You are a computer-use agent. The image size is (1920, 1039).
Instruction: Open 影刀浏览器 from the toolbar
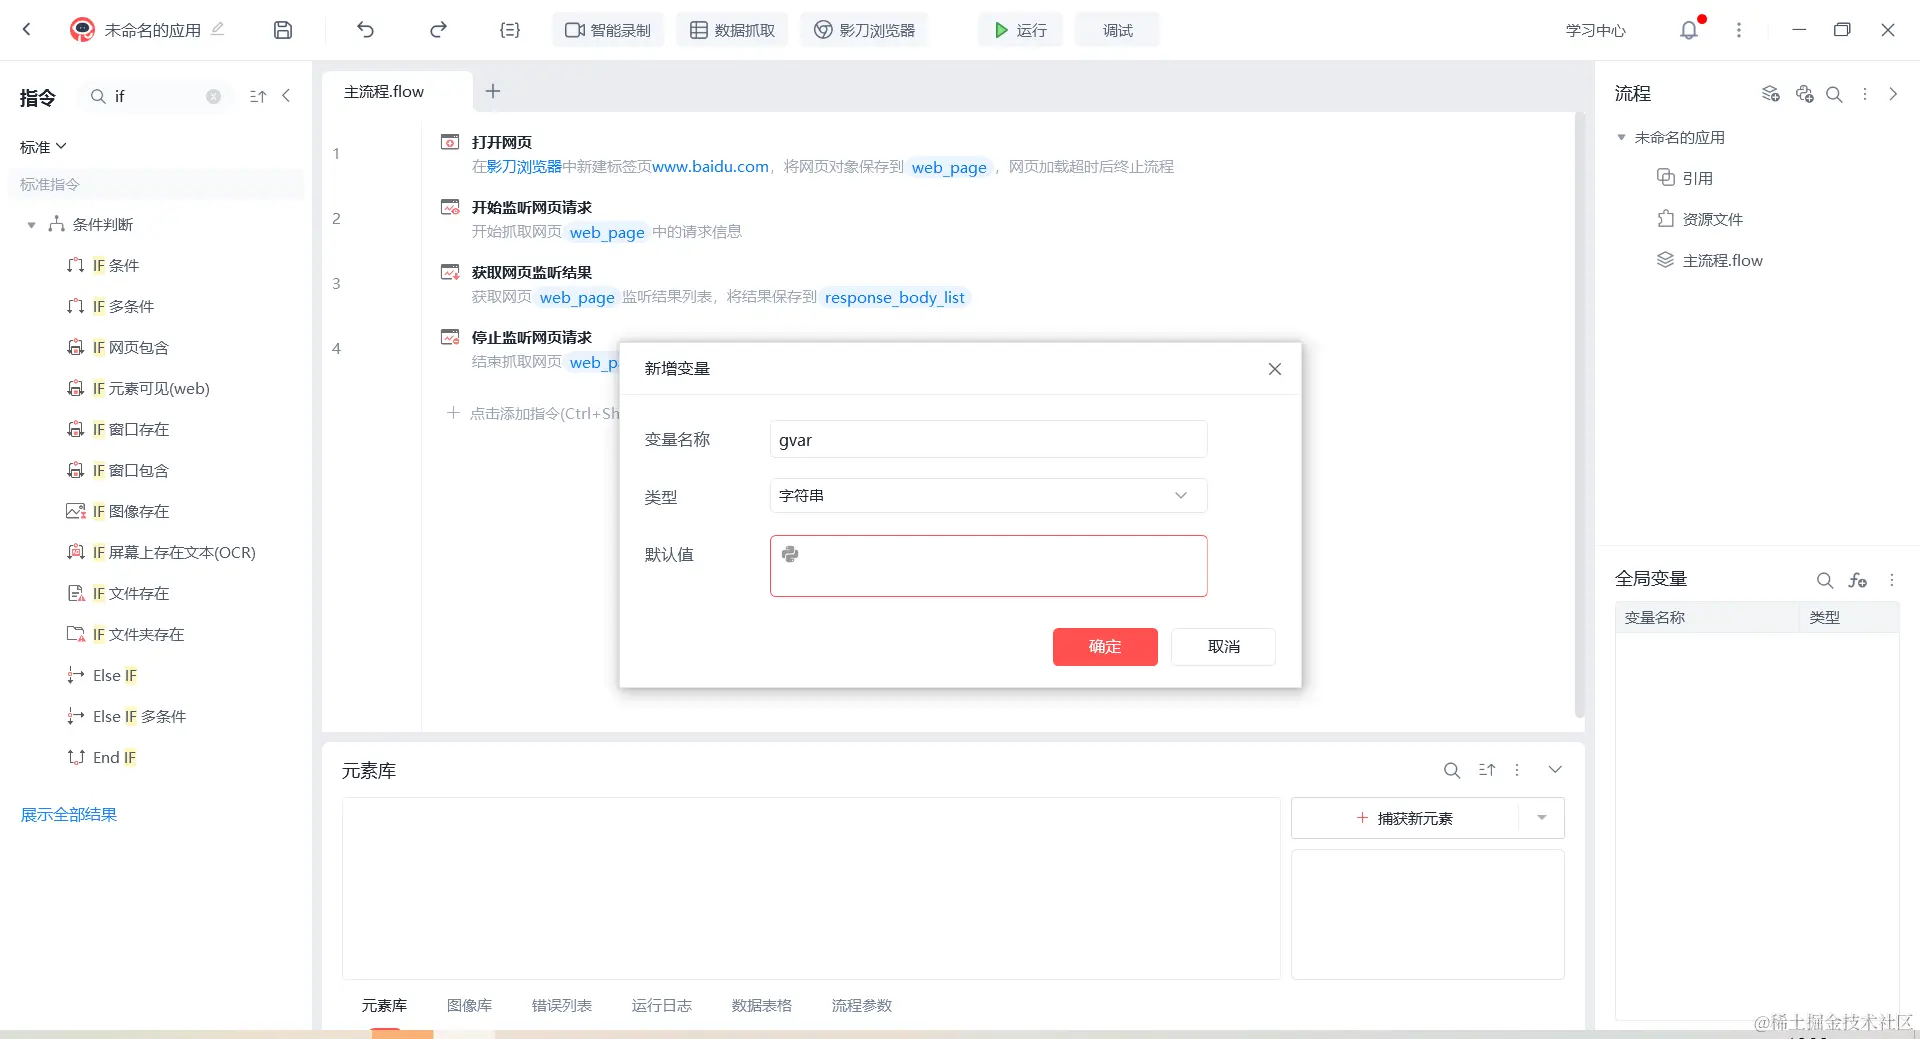tap(864, 30)
